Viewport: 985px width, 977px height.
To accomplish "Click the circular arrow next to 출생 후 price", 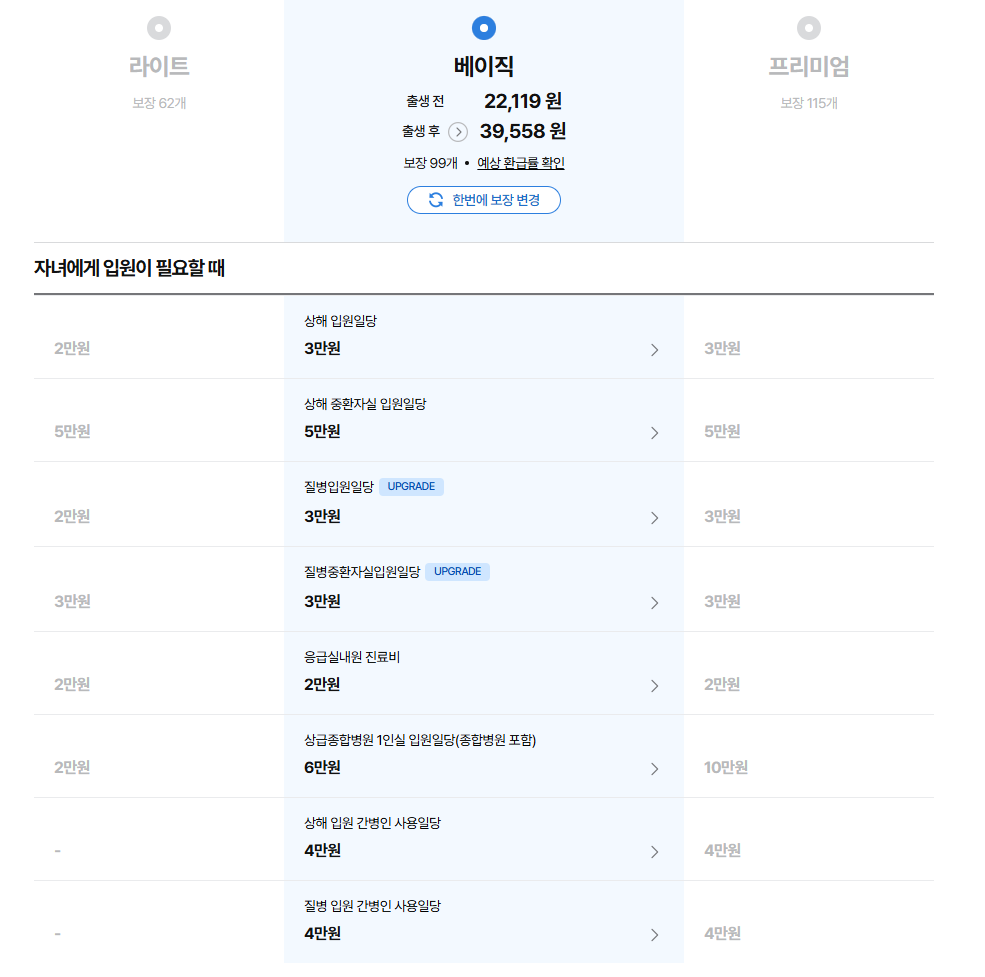I will (x=459, y=131).
